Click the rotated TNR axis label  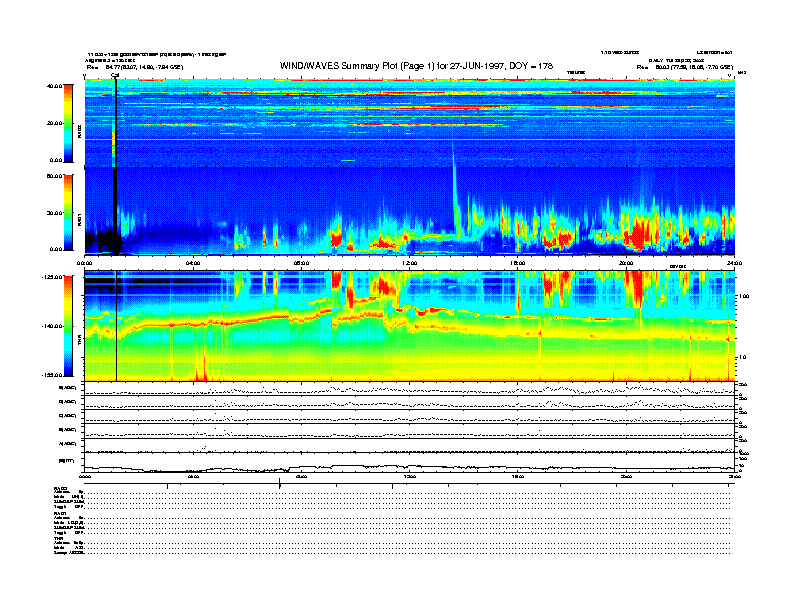[79, 341]
